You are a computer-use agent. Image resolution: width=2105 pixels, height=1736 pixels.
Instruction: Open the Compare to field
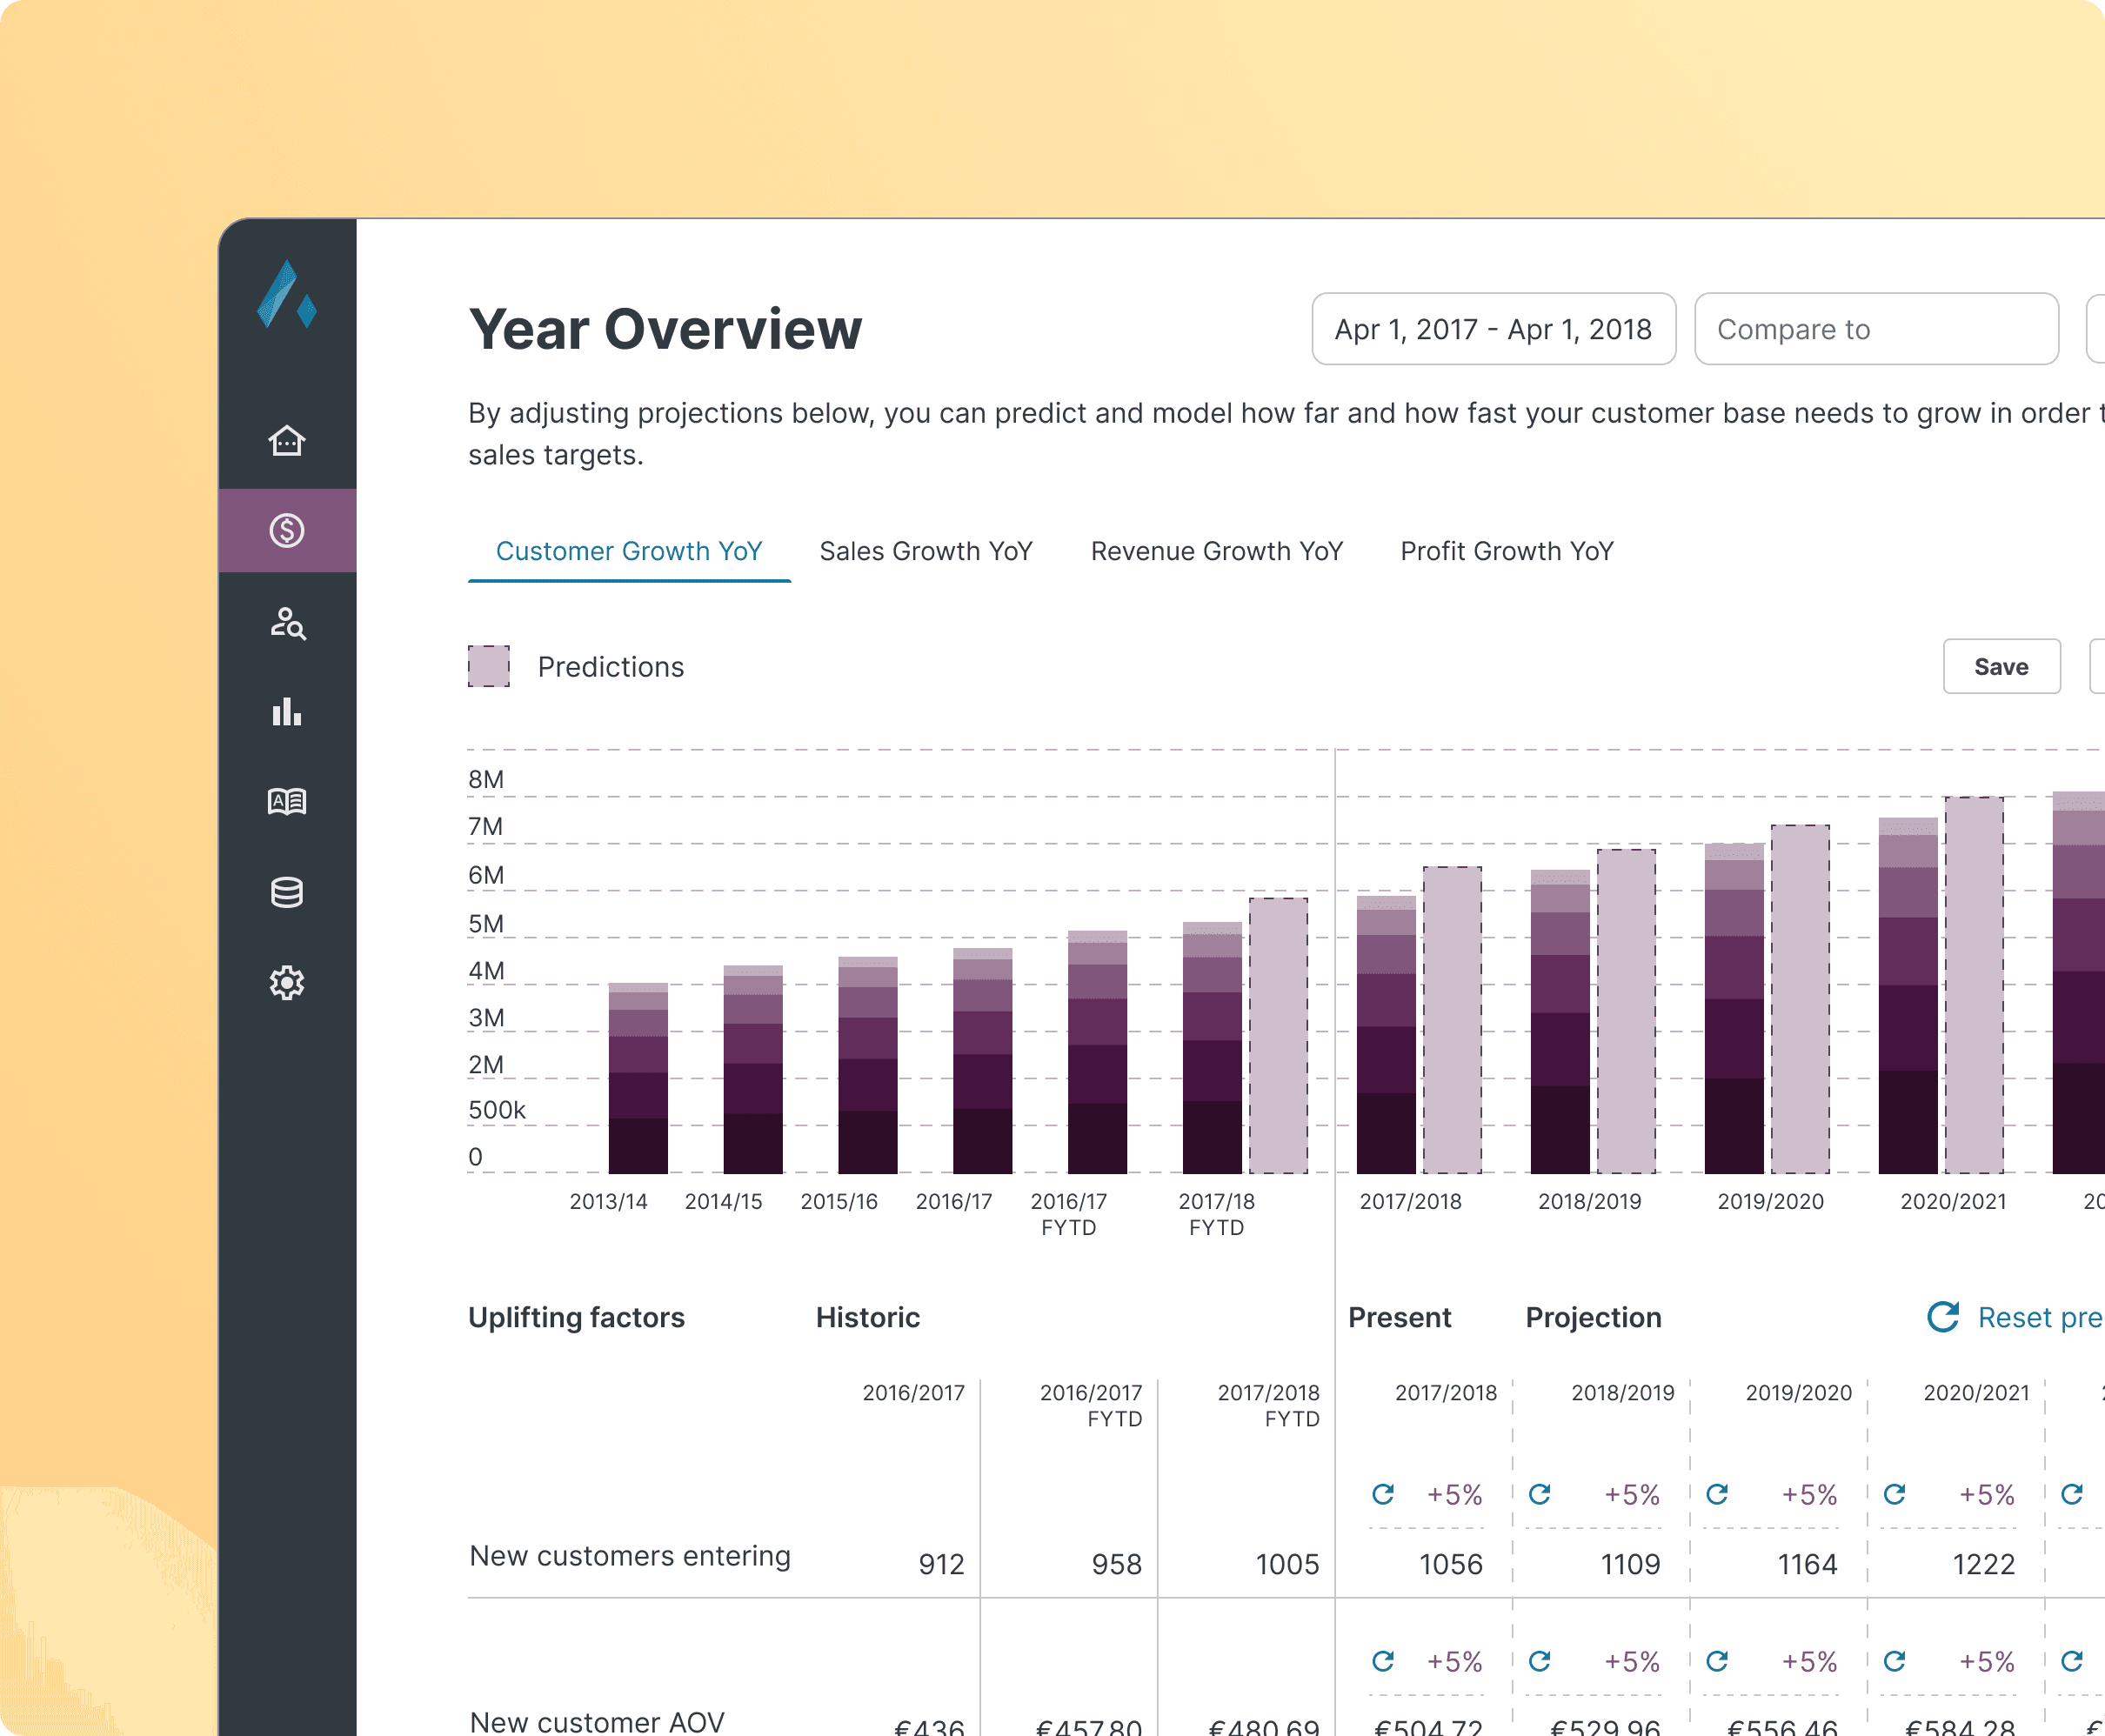(x=1876, y=329)
